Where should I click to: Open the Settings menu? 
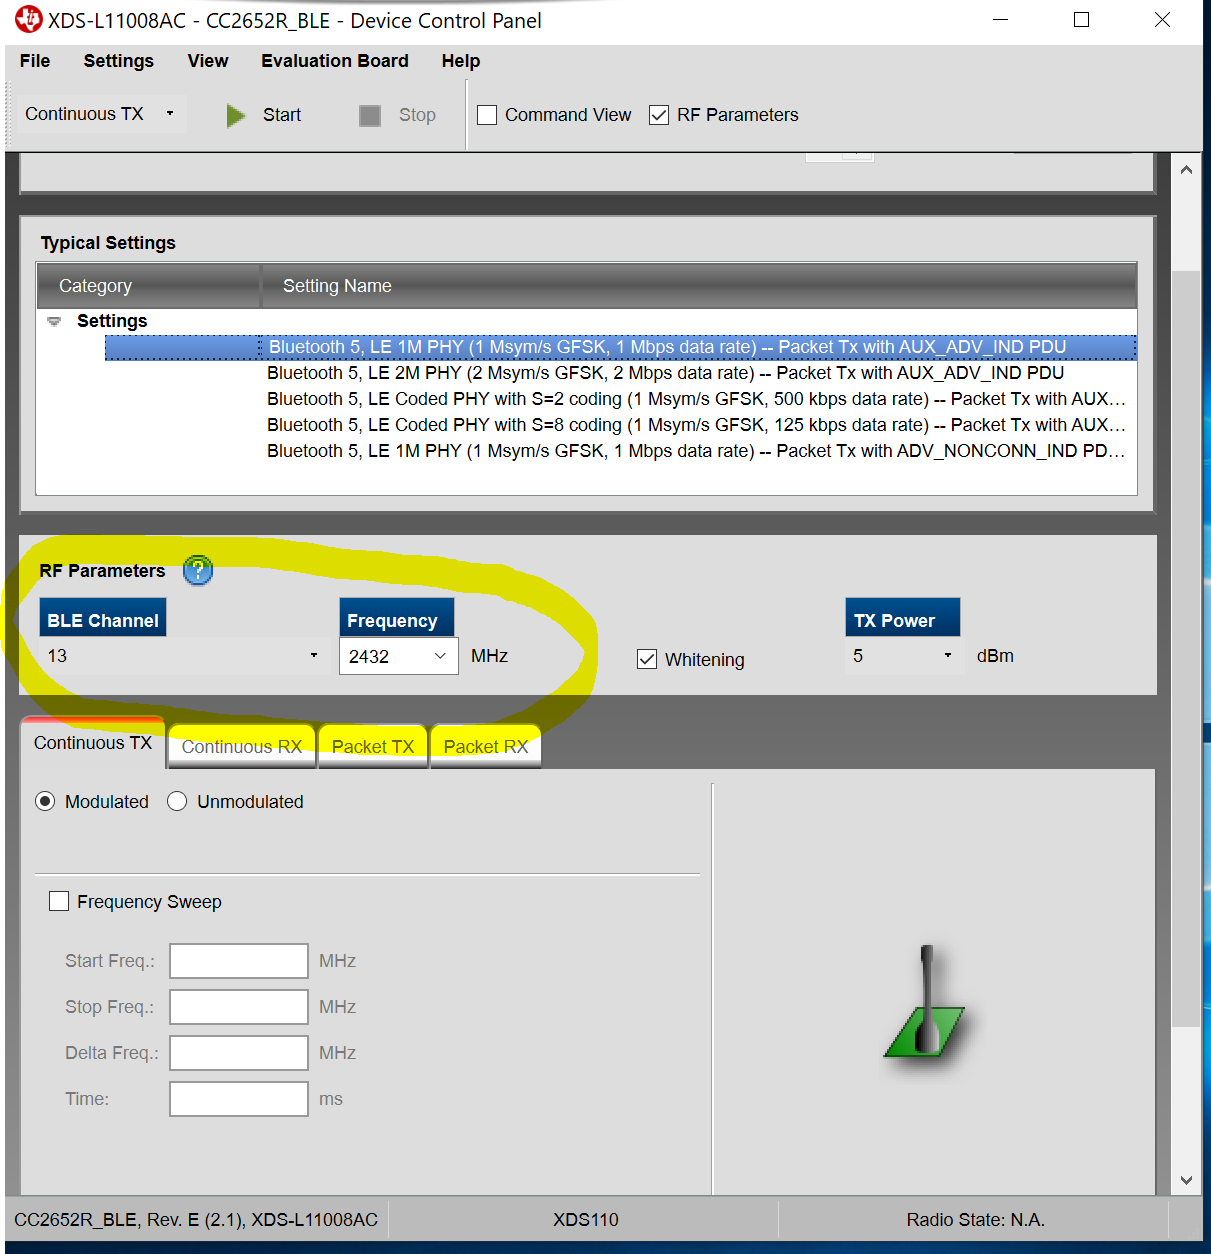coord(119,61)
